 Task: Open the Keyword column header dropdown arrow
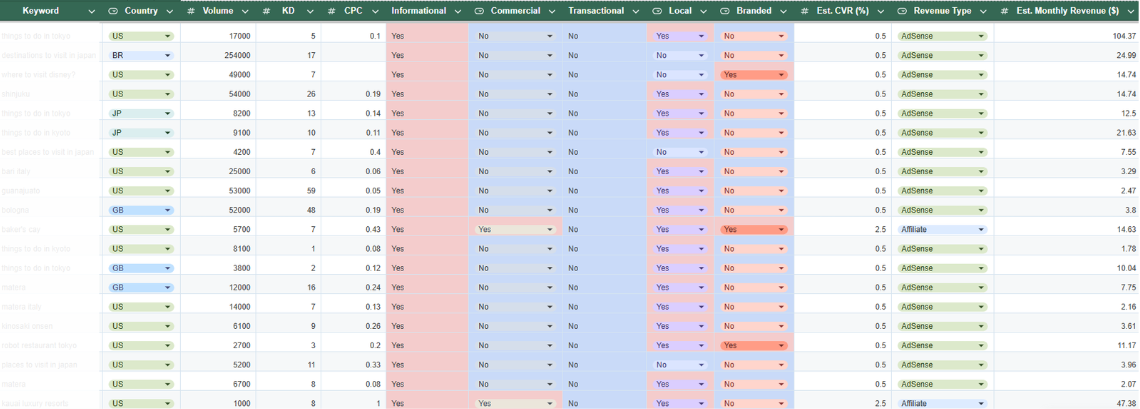coord(92,11)
